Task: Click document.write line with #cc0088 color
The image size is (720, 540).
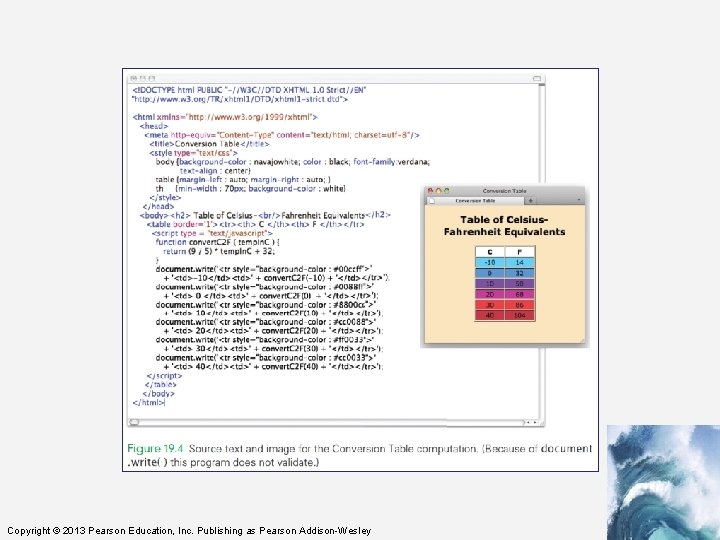Action: 266,322
